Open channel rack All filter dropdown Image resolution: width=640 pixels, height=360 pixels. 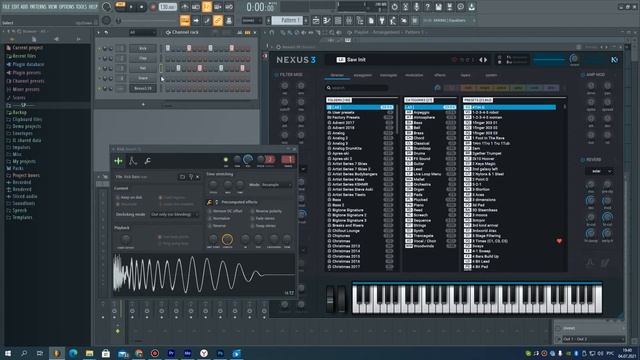142,33
